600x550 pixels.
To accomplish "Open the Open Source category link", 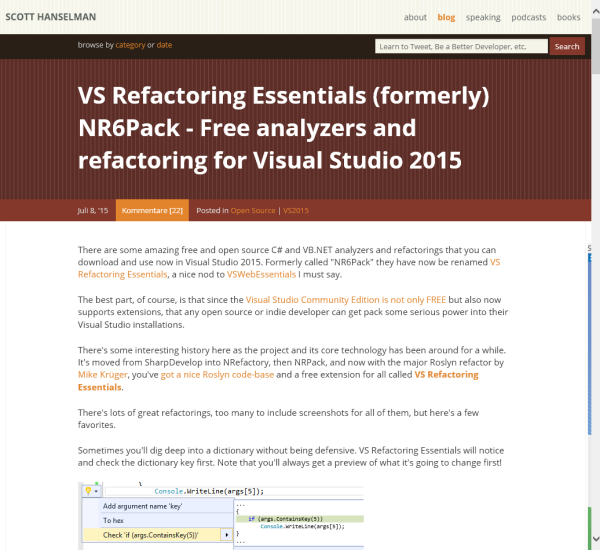I will click(x=253, y=211).
